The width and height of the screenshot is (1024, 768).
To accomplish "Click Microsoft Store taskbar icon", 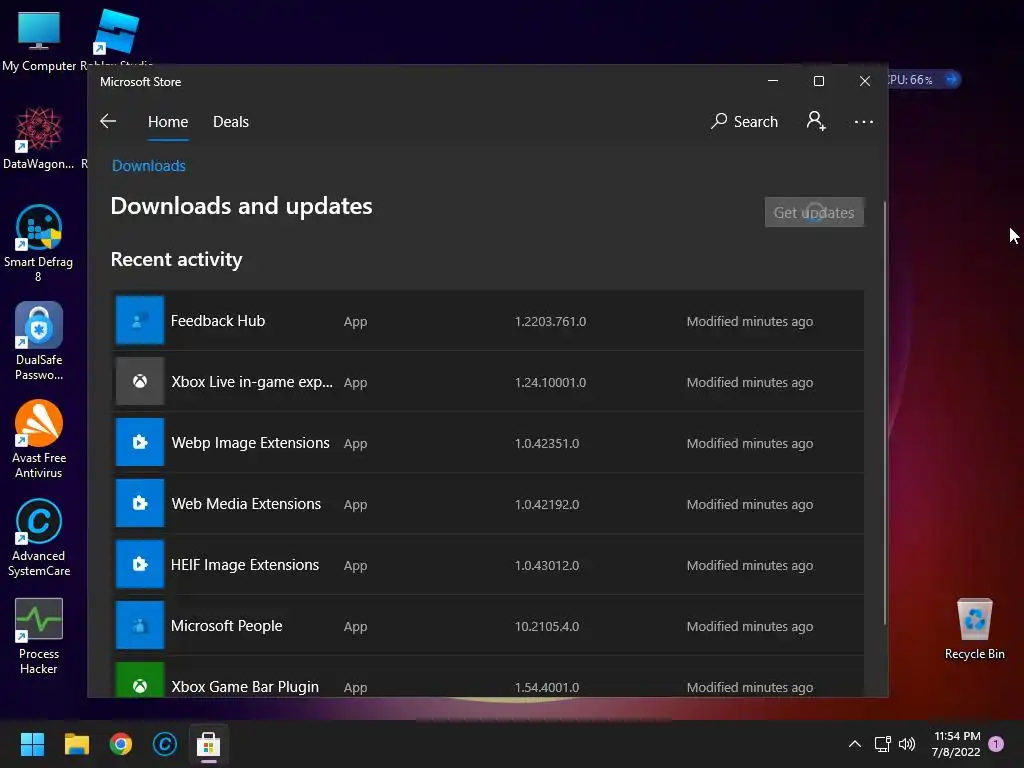I will tap(208, 744).
